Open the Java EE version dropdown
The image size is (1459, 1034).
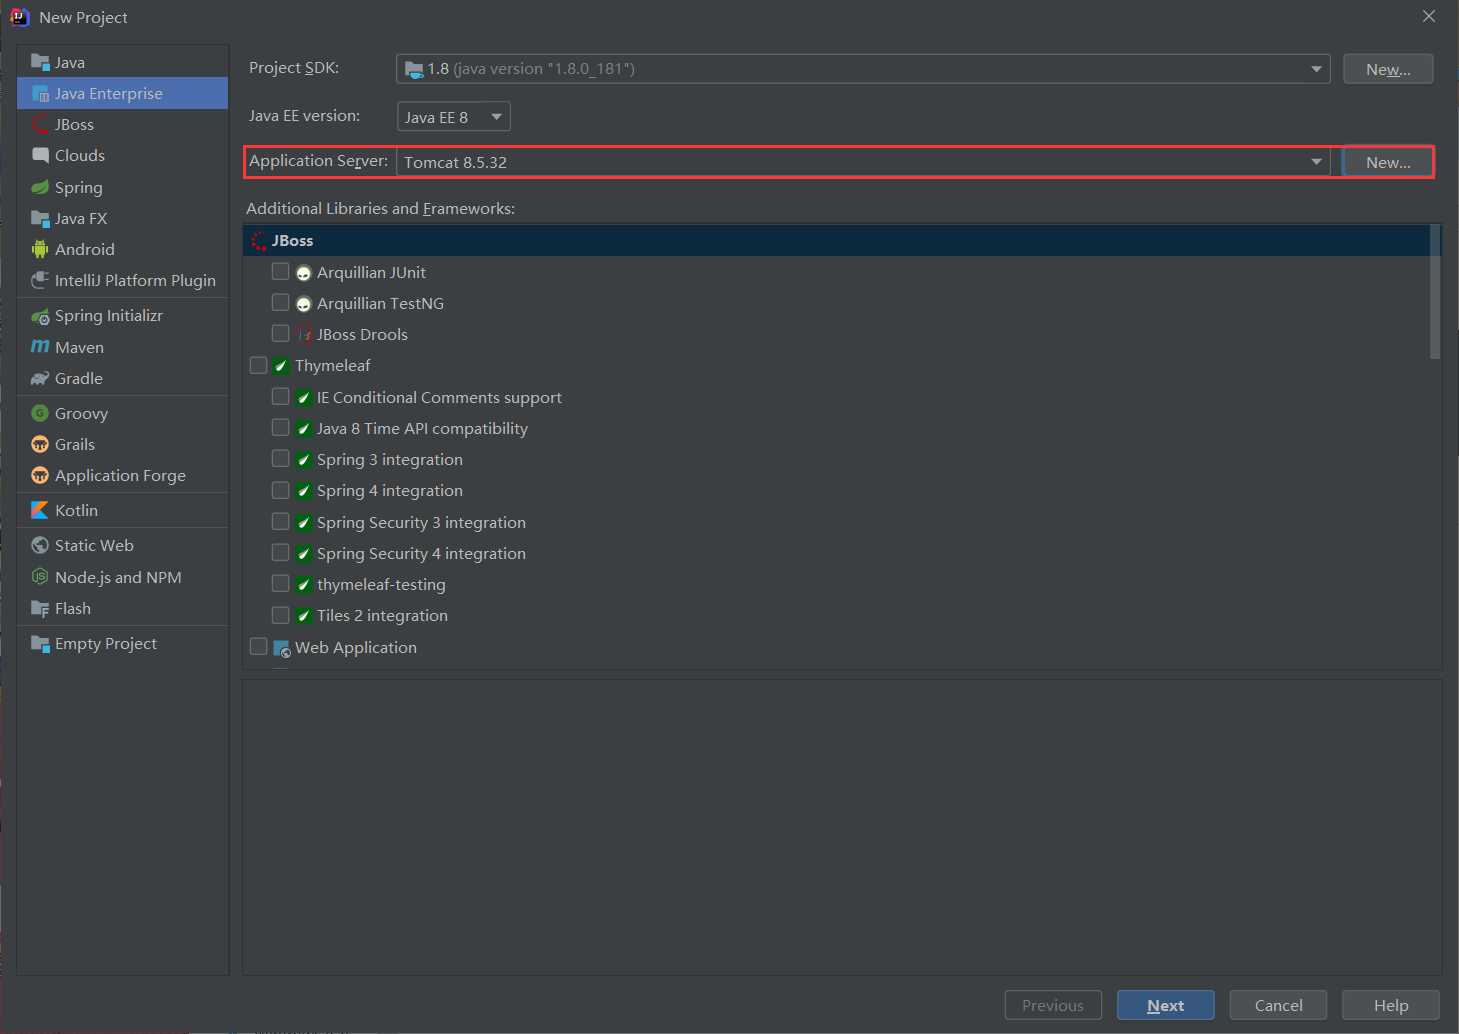pyautogui.click(x=454, y=117)
